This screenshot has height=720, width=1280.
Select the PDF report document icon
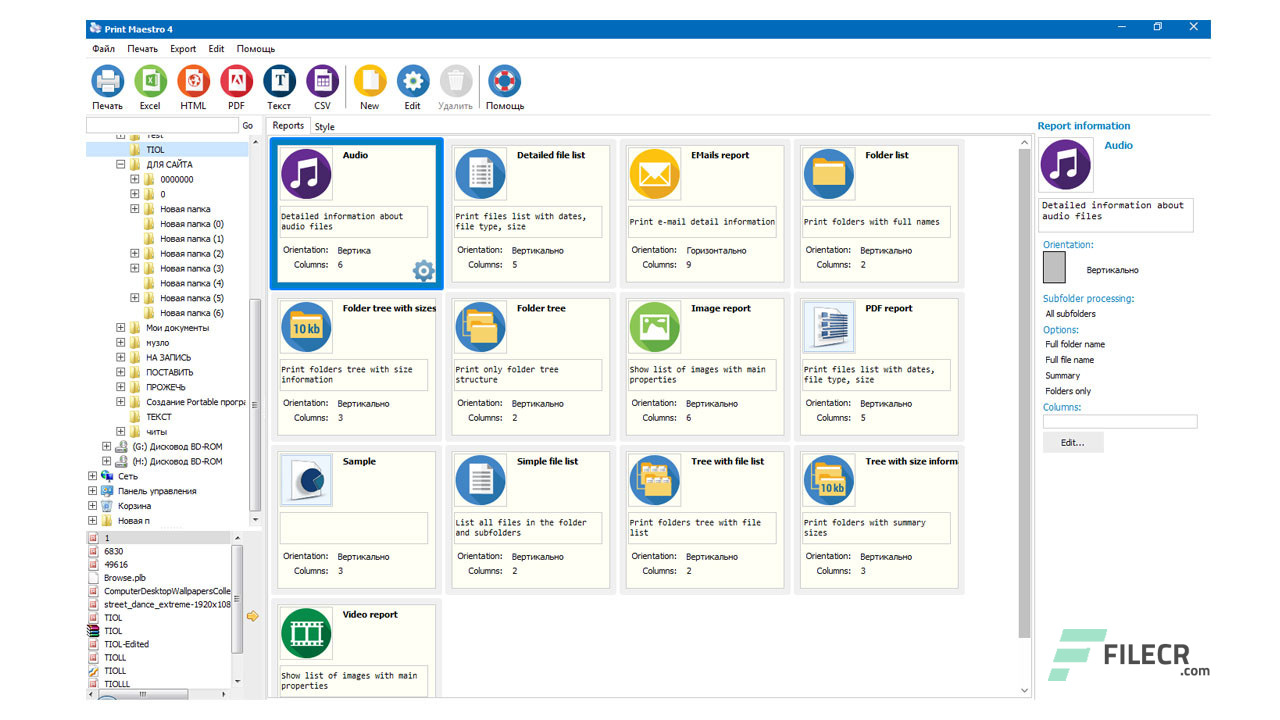828,326
